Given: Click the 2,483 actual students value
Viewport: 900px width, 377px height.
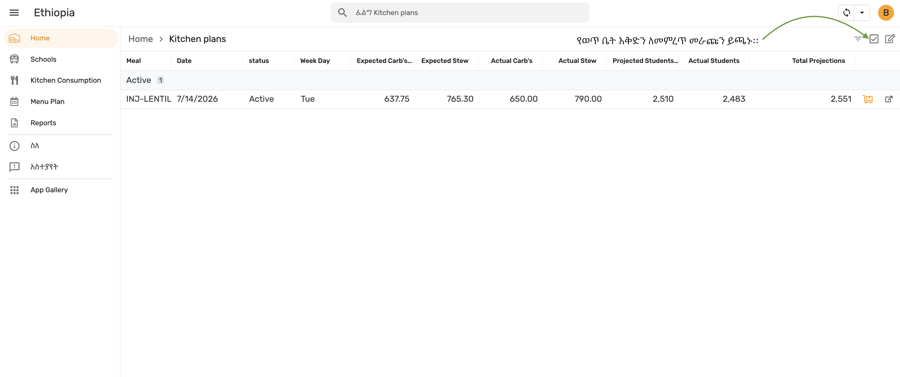Looking at the screenshot, I should (734, 99).
